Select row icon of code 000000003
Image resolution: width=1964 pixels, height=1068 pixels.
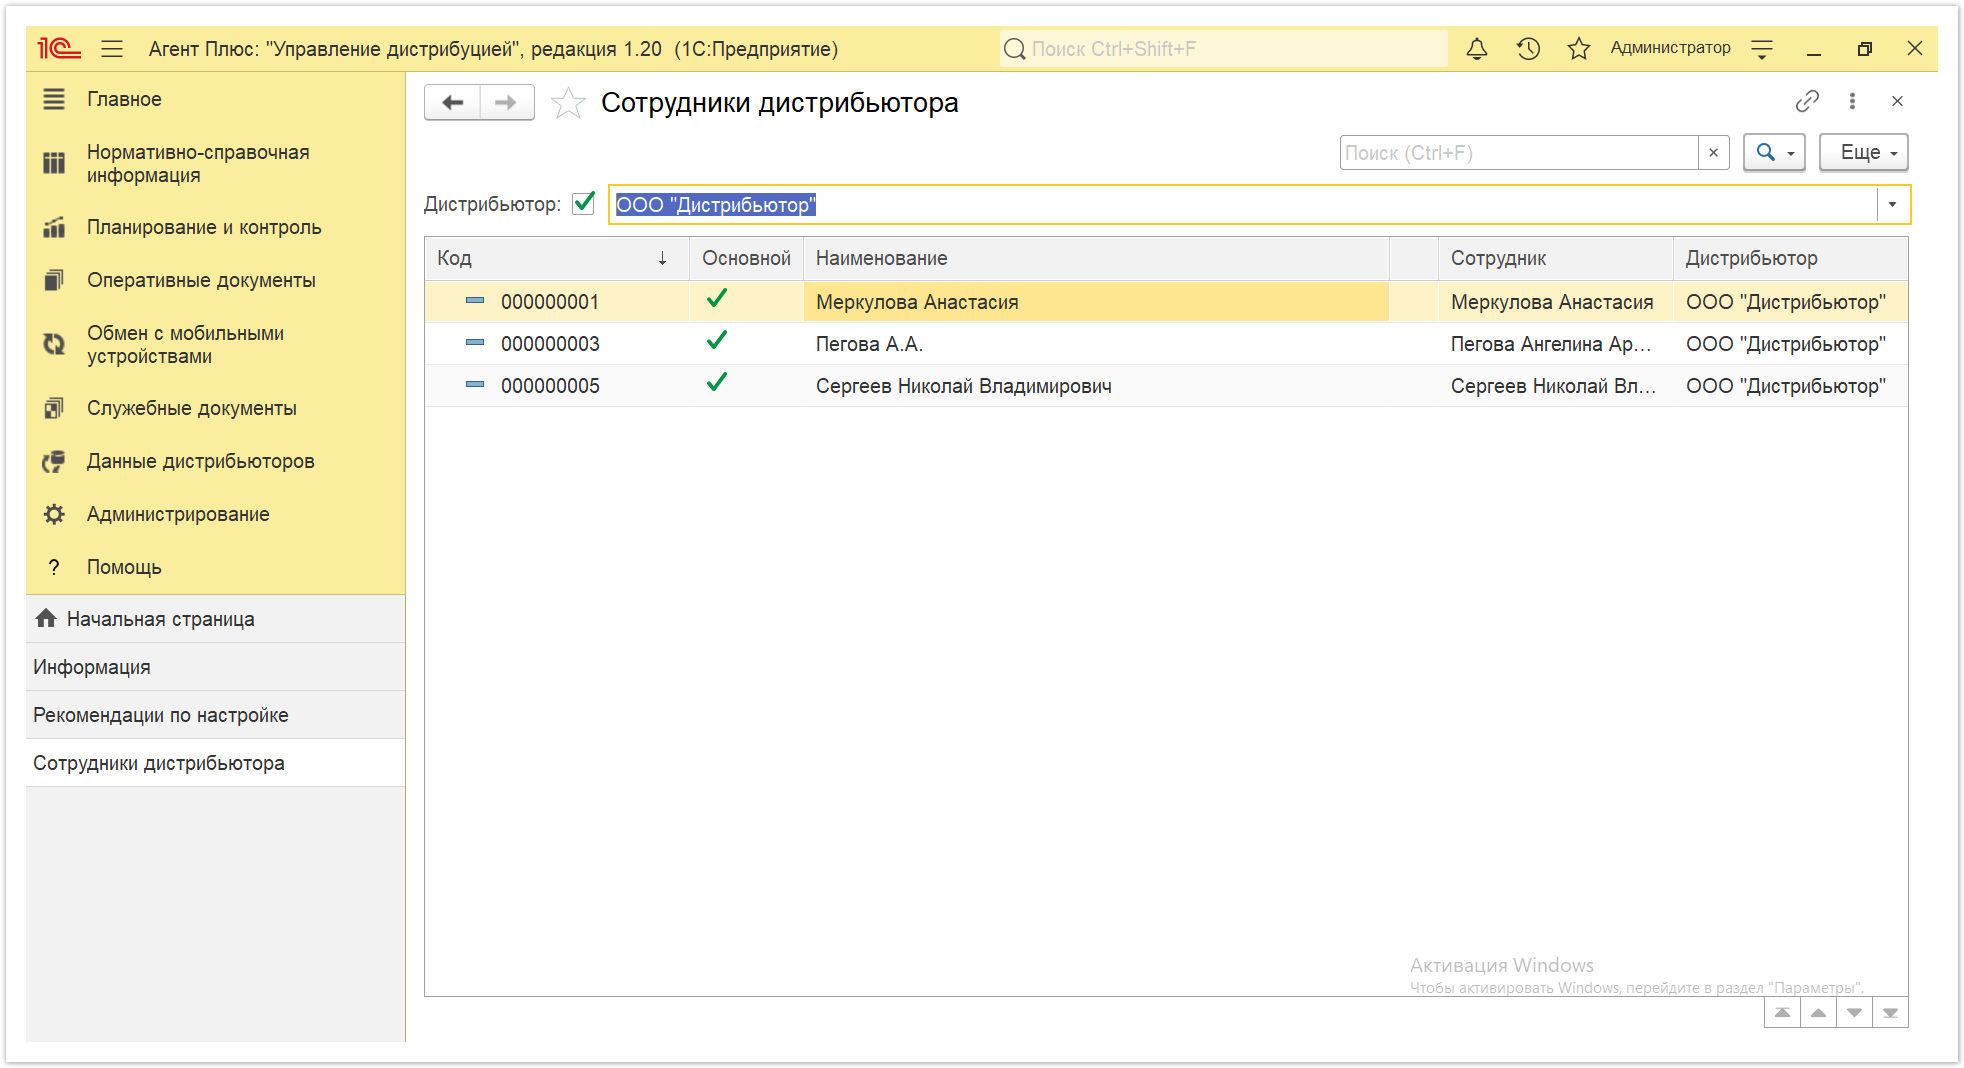[475, 342]
